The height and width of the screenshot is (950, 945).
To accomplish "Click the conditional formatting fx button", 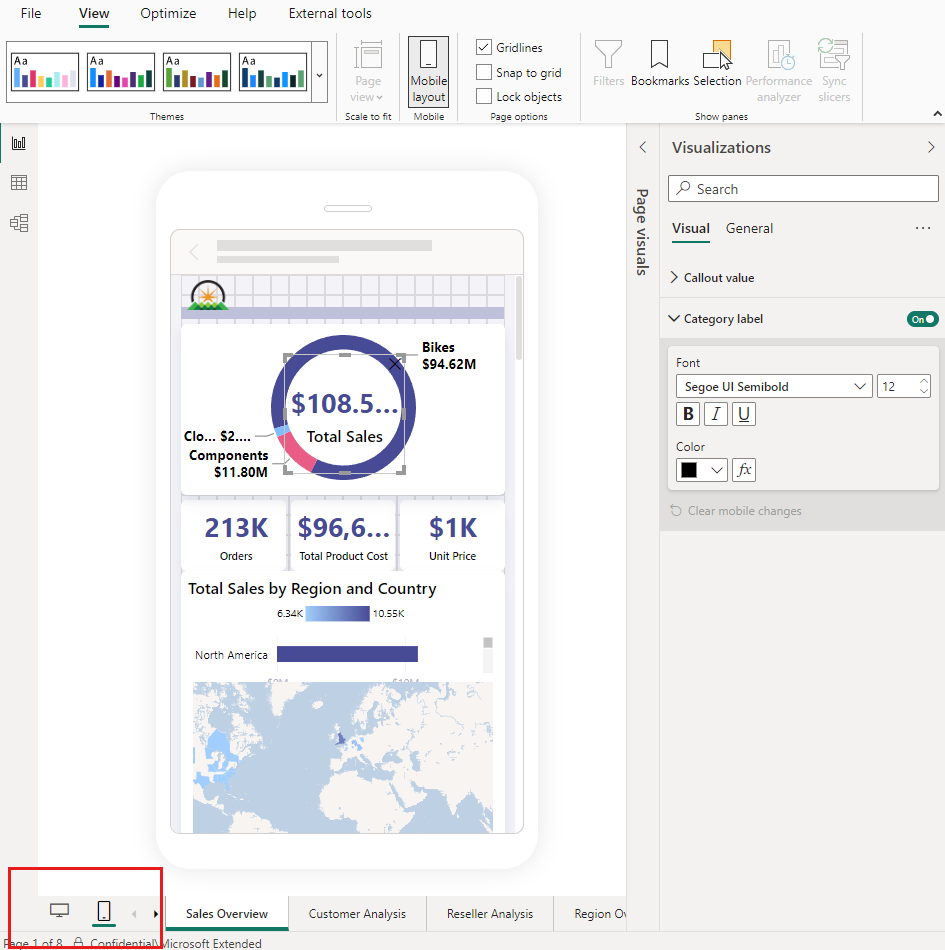I will click(x=744, y=470).
